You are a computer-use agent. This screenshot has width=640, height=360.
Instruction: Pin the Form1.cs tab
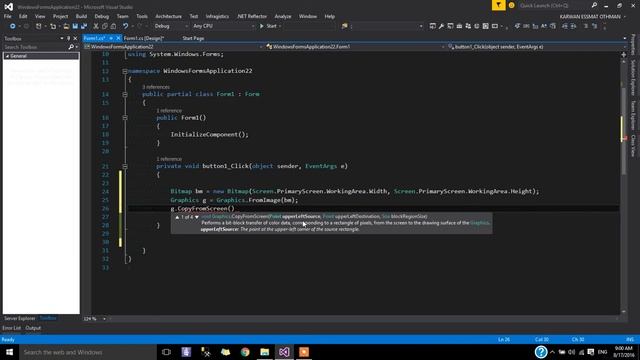click(x=111, y=38)
